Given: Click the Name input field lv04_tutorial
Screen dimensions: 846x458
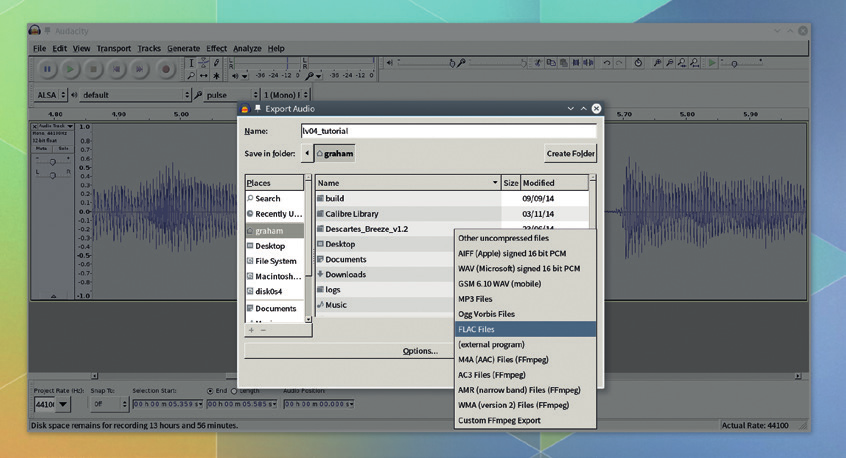Looking at the screenshot, I should tap(448, 131).
